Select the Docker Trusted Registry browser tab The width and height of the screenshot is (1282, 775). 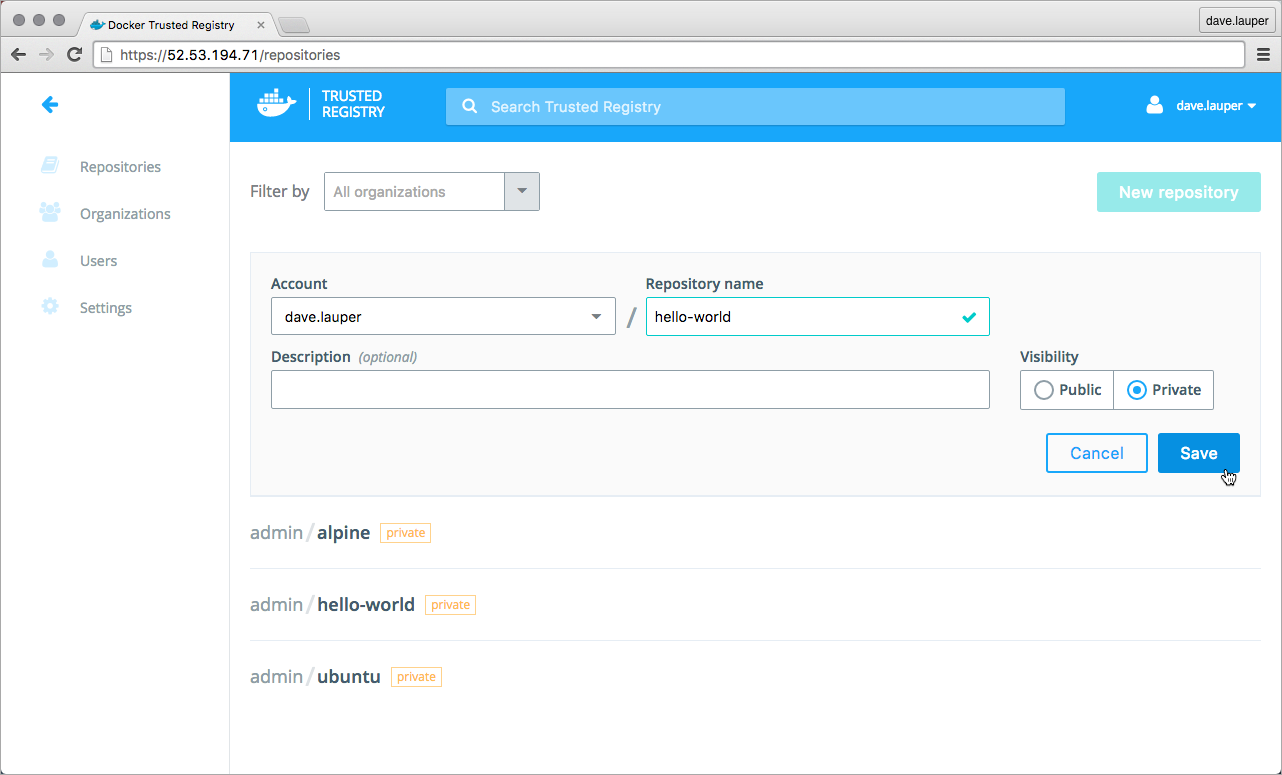tap(170, 24)
